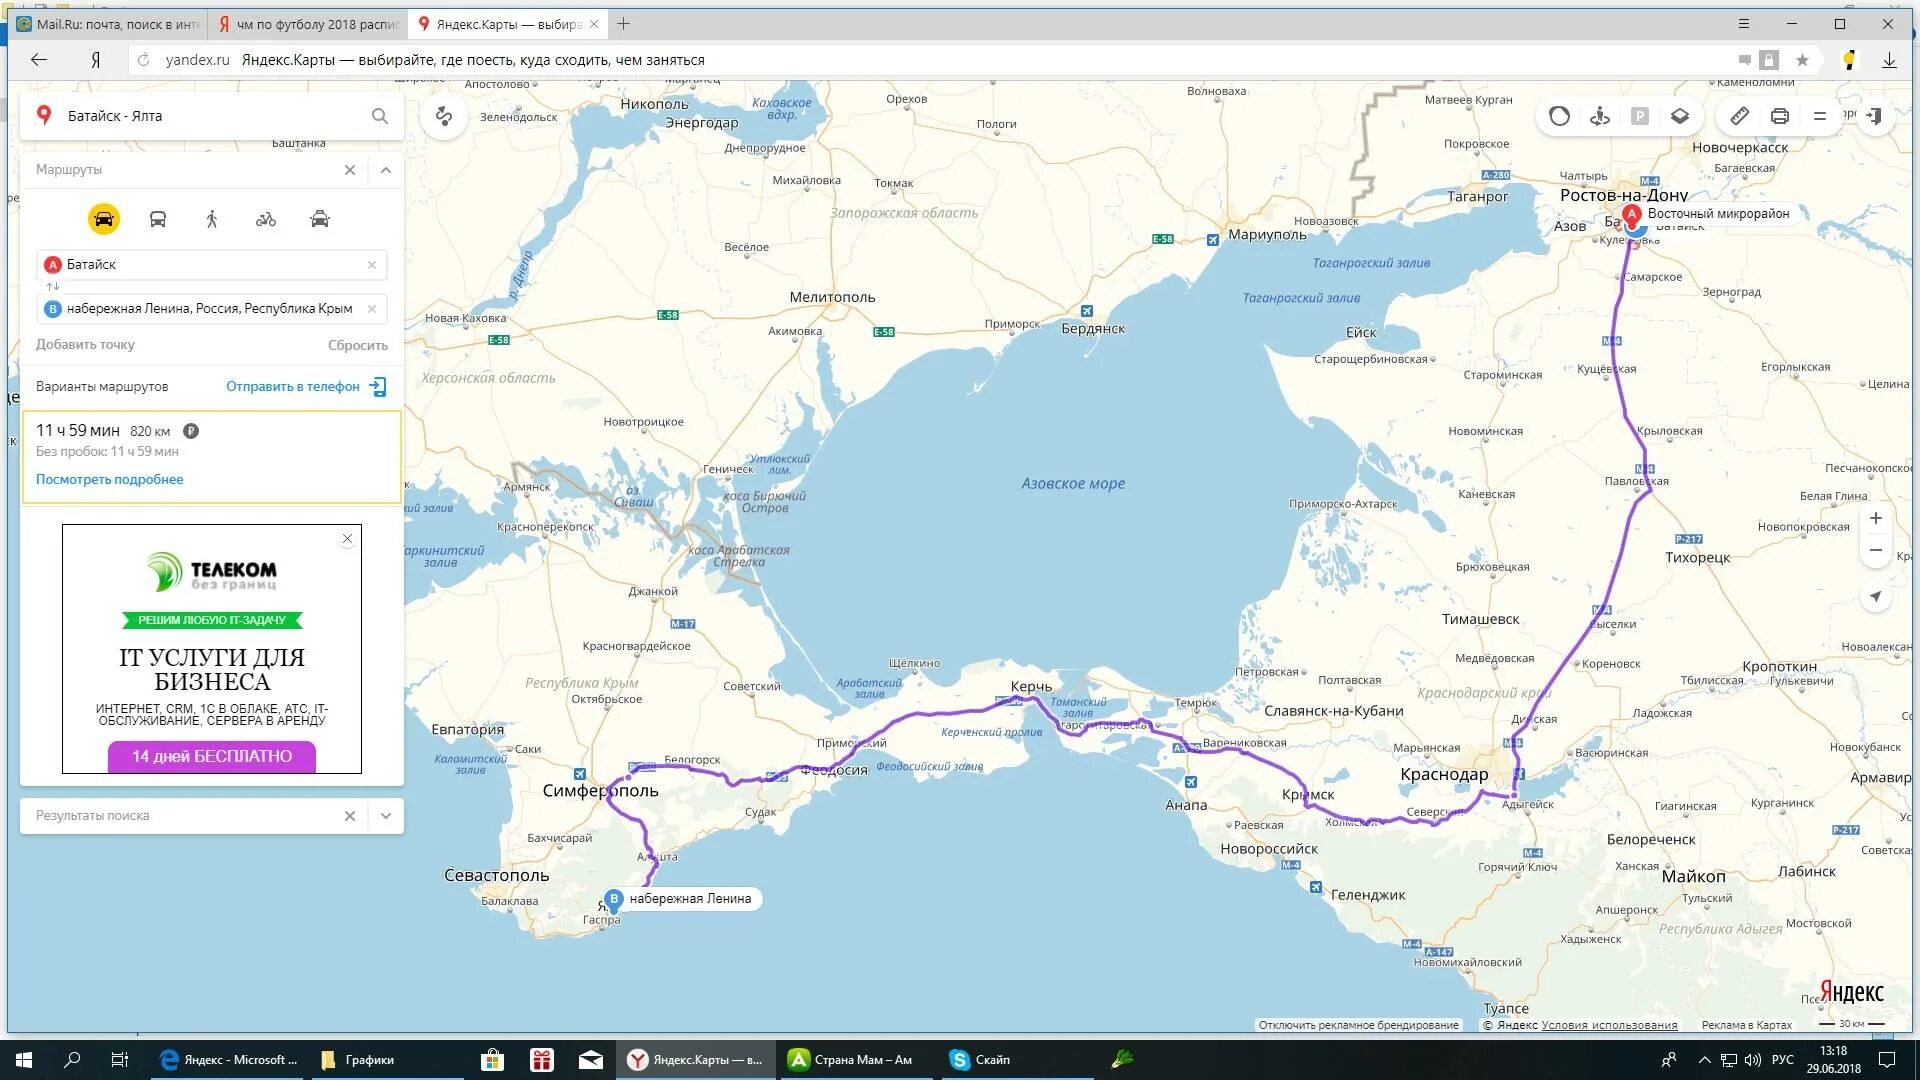Select the ruler measurement tool
Image resolution: width=1920 pixels, height=1080 pixels.
tap(1740, 116)
